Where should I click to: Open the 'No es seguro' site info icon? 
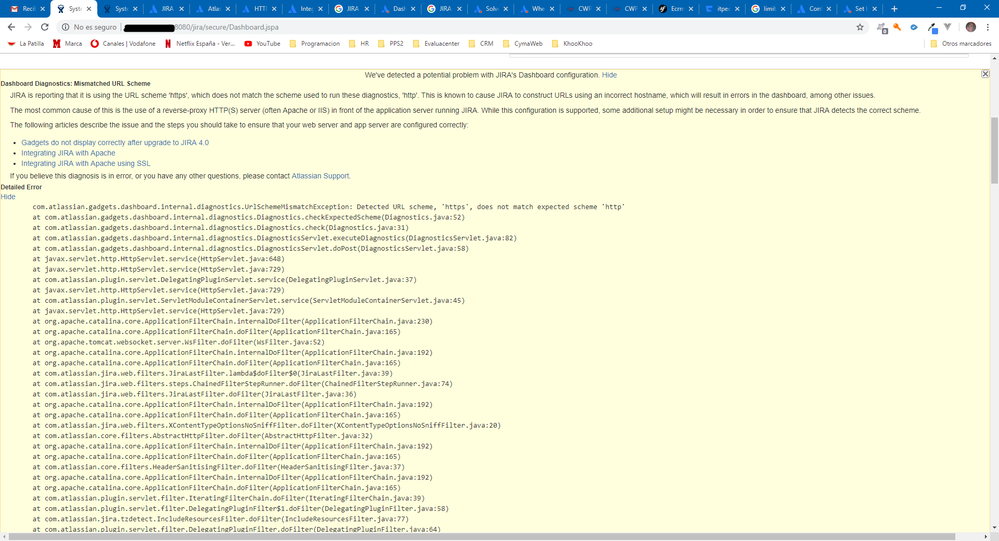[65, 27]
